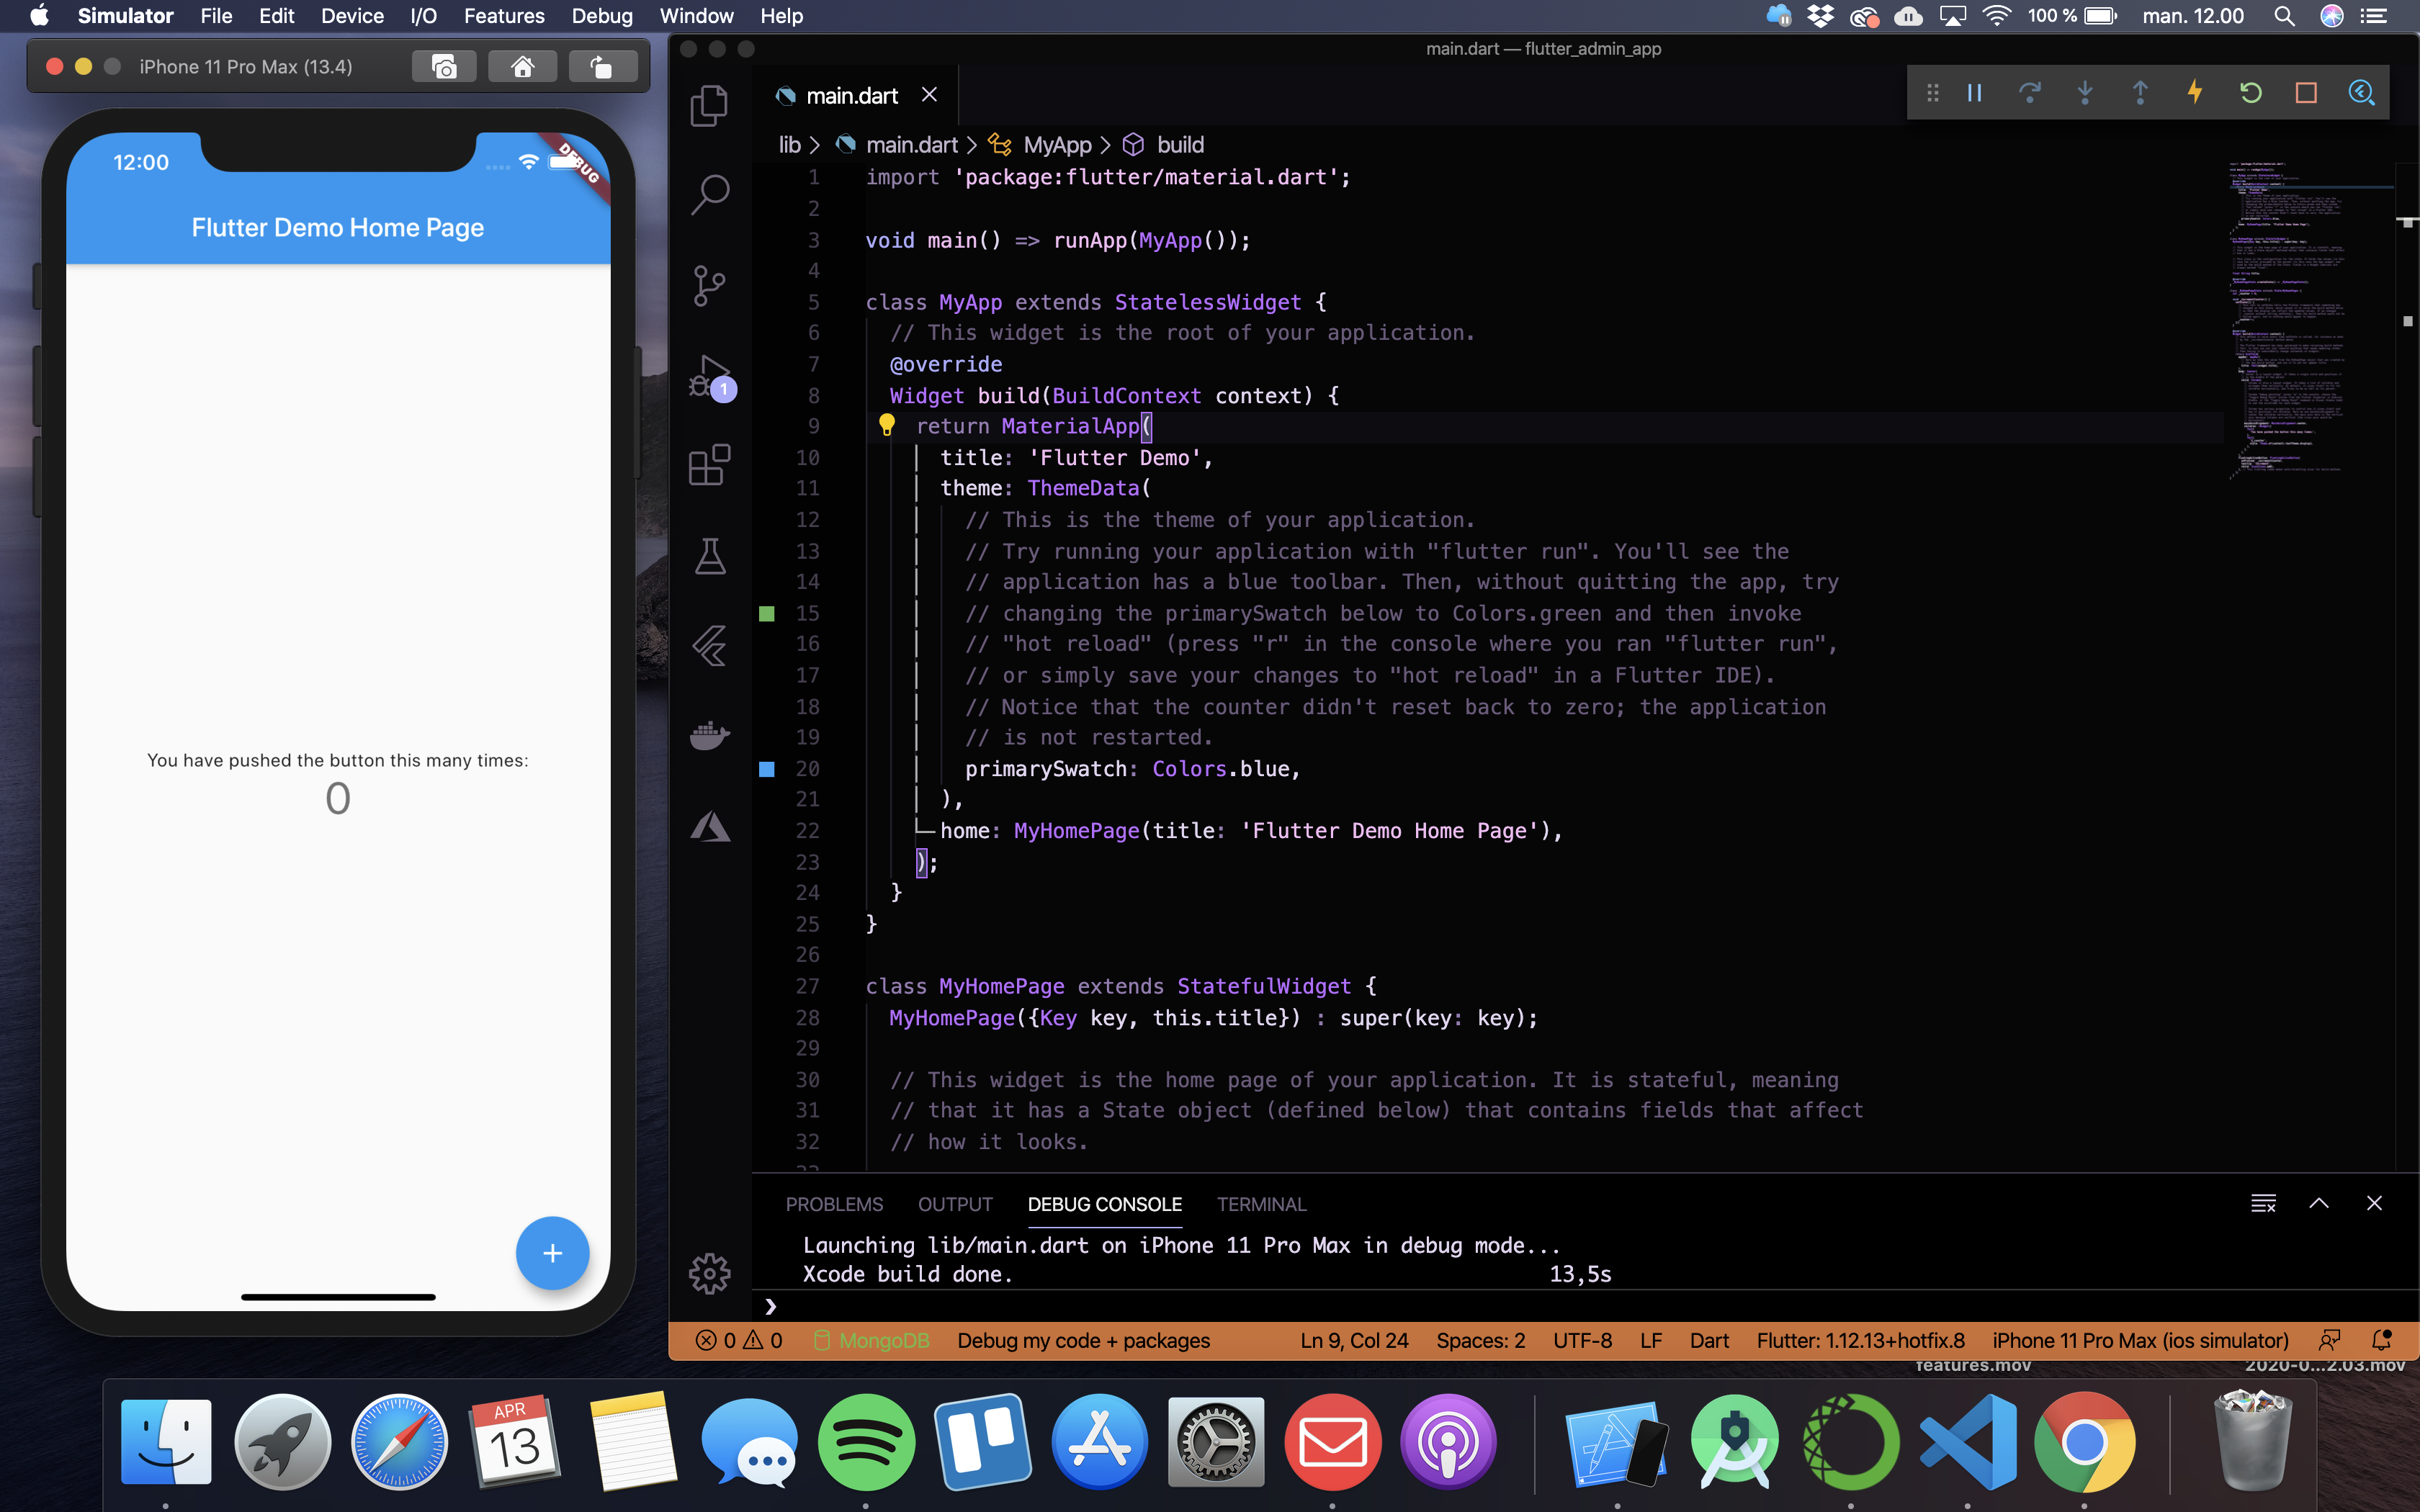
Task: Open the I/O menu
Action: pyautogui.click(x=423, y=16)
